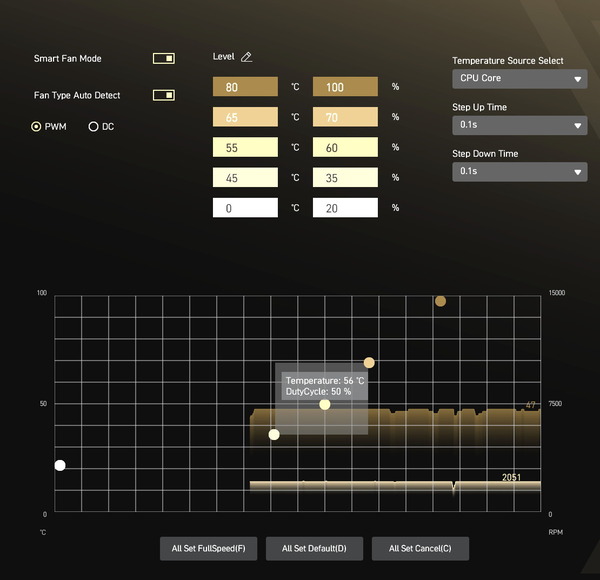Click All Set FullSpeed(F) button
The image size is (600, 580).
click(x=209, y=549)
